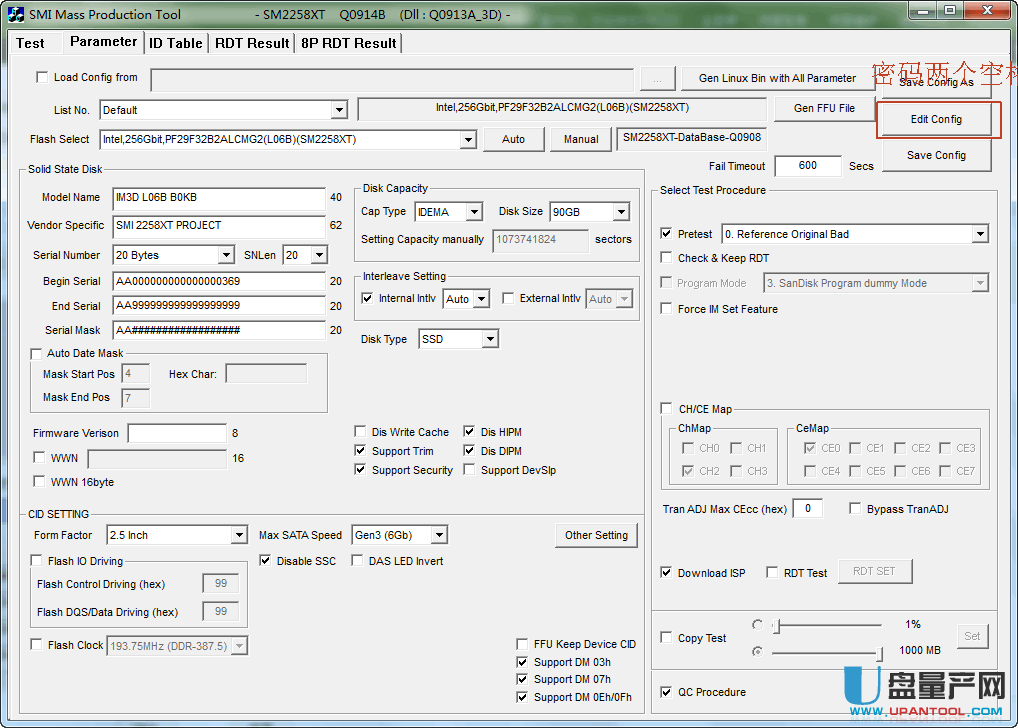1018x728 pixels.
Task: Click the Model Name input field
Action: pyautogui.click(x=218, y=198)
